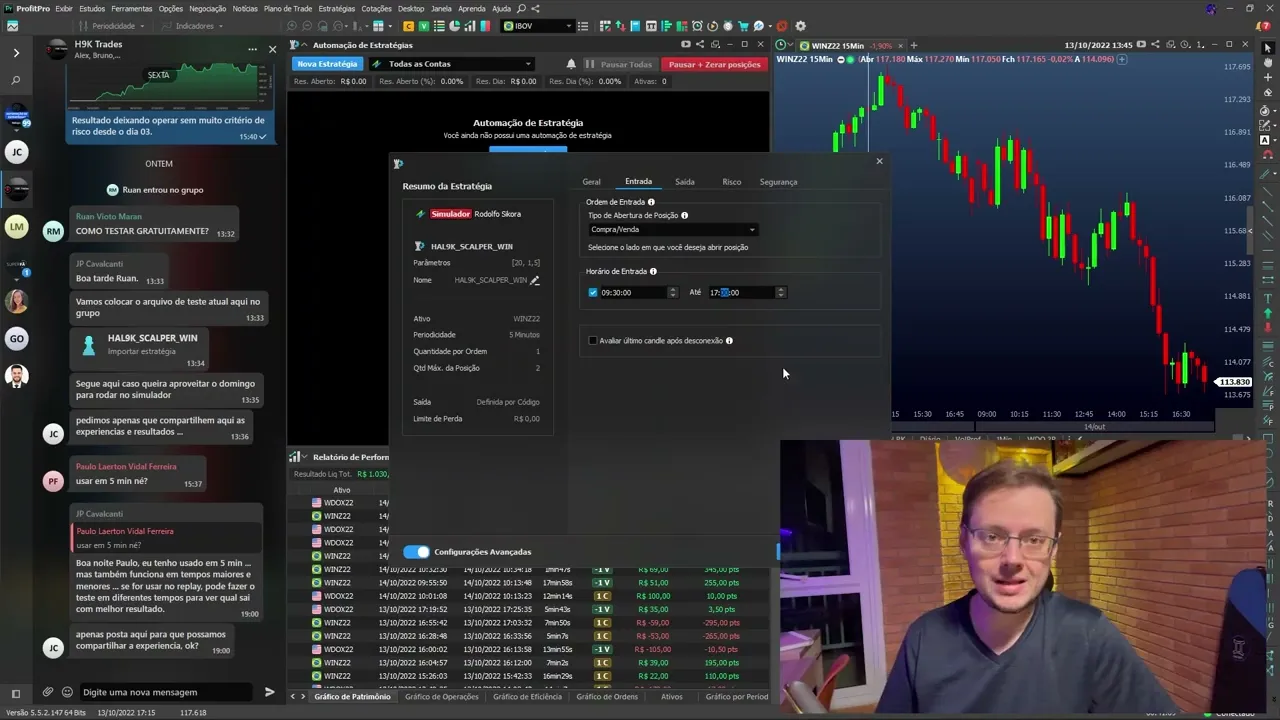Adjust the end time 17:00 stepper
The width and height of the screenshot is (1280, 720).
click(x=781, y=292)
